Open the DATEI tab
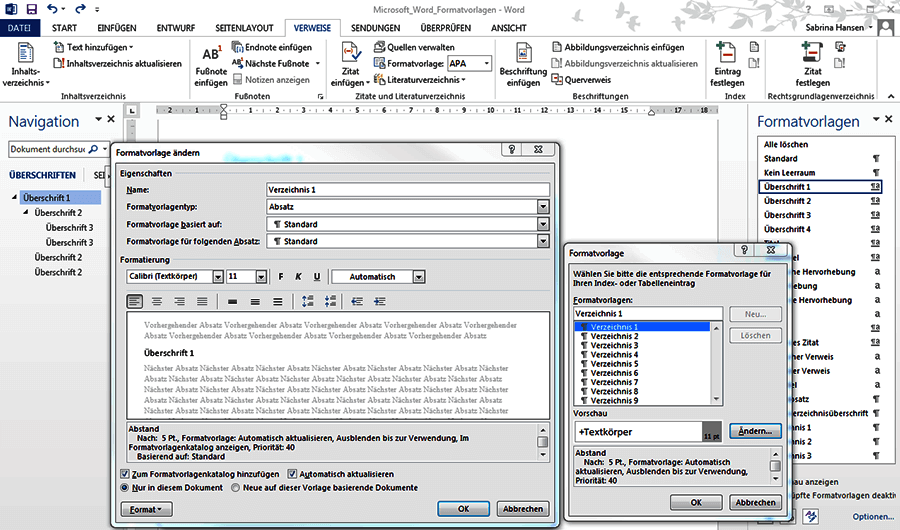Screen dimensions: 900x530 point(20,28)
